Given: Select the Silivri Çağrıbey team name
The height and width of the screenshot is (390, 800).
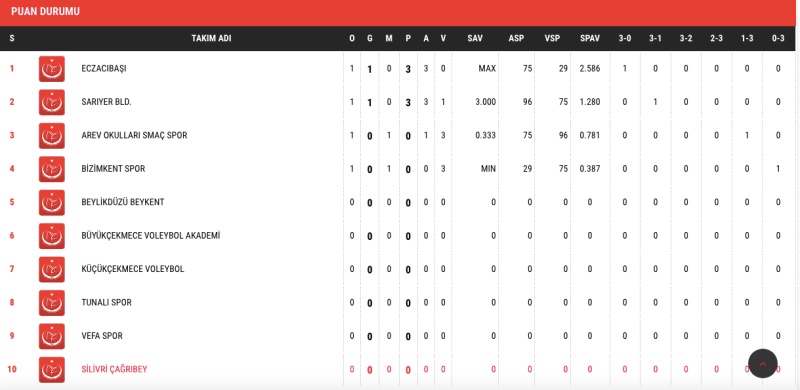Looking at the screenshot, I should (114, 369).
